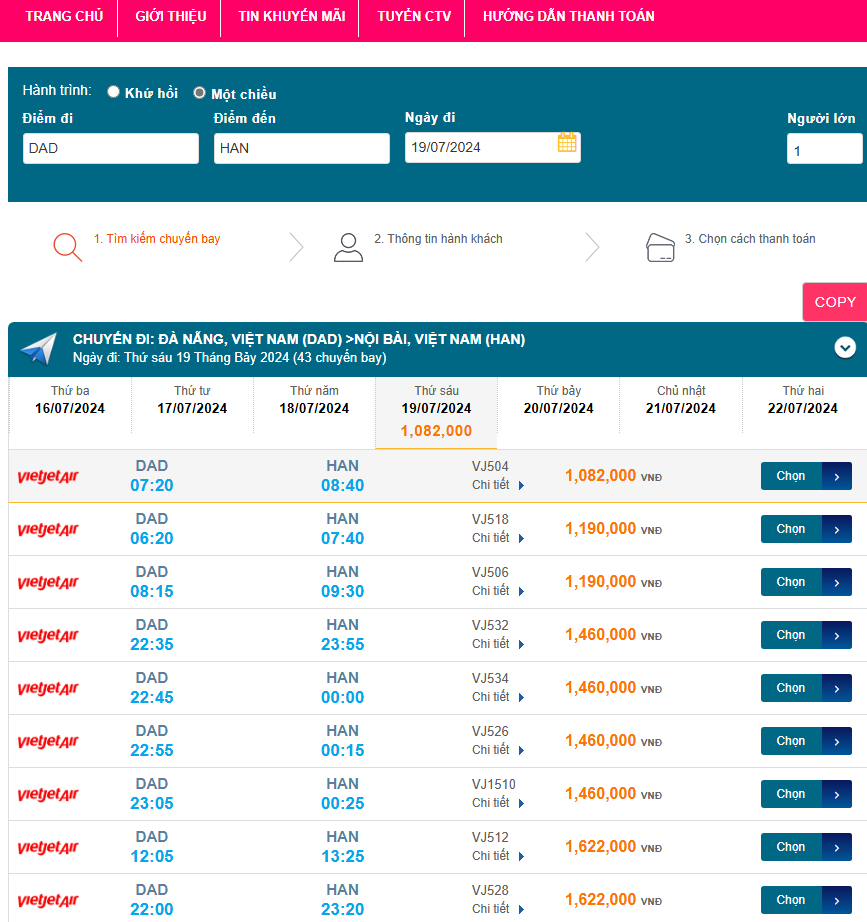This screenshot has width=867, height=922.
Task: Open Hướng Dẫn Thanh Toán menu item
Action: [568, 16]
